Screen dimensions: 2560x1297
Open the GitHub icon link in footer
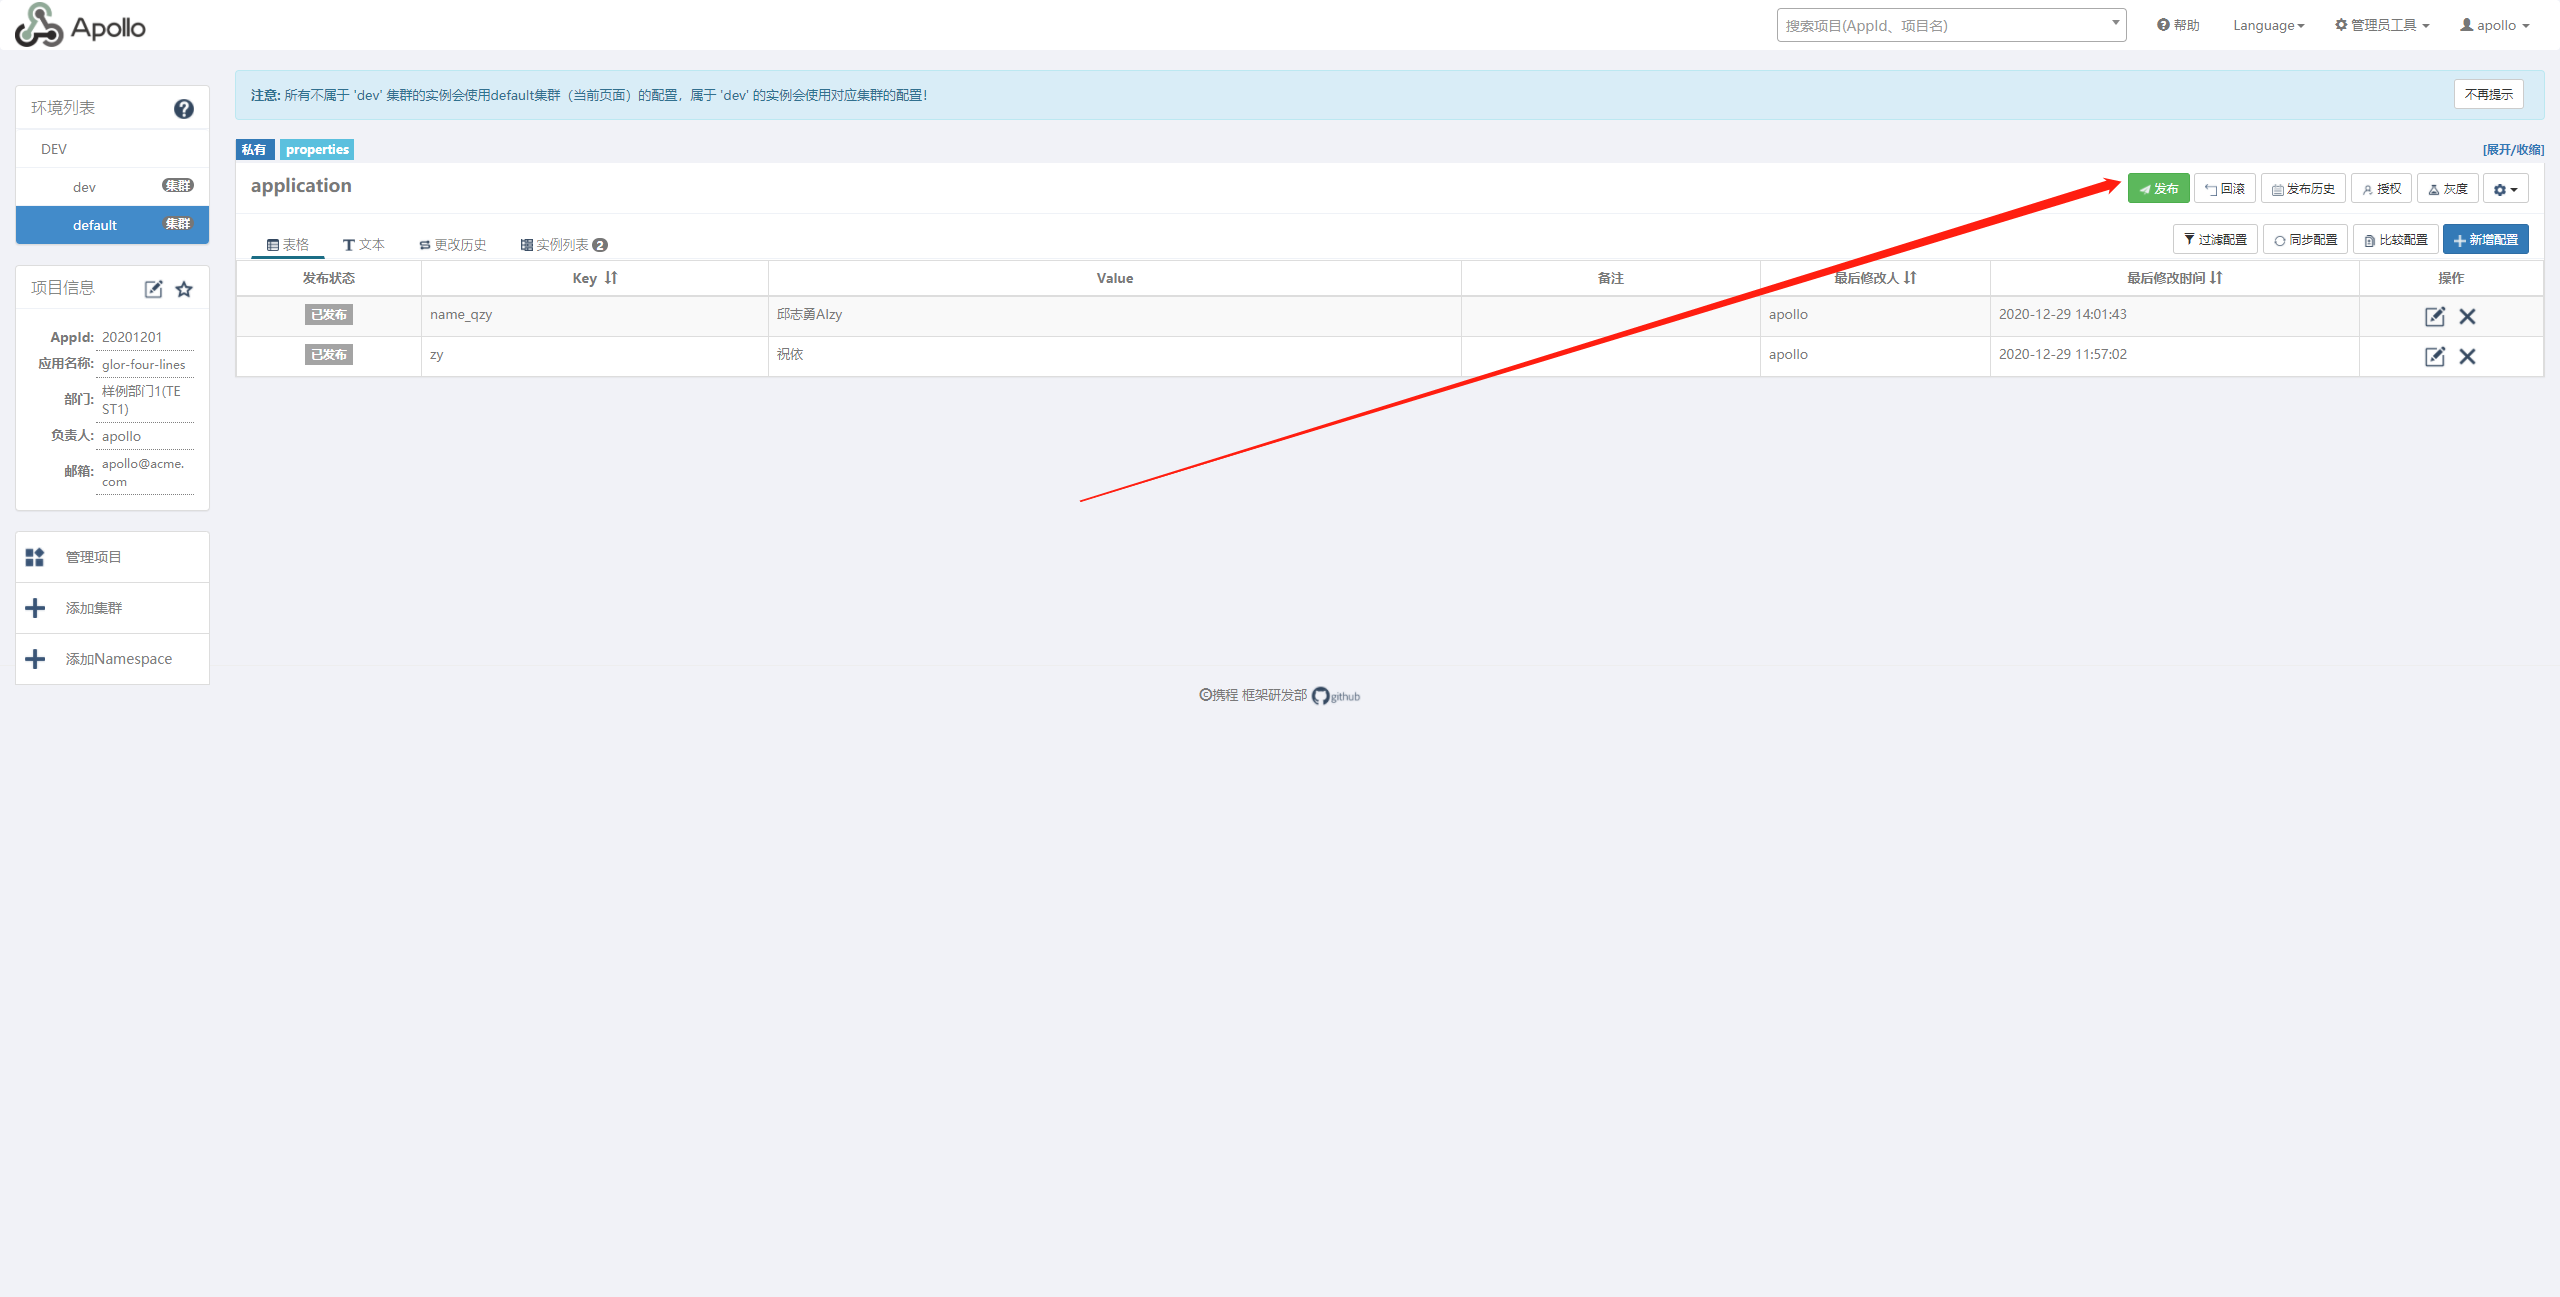point(1321,696)
